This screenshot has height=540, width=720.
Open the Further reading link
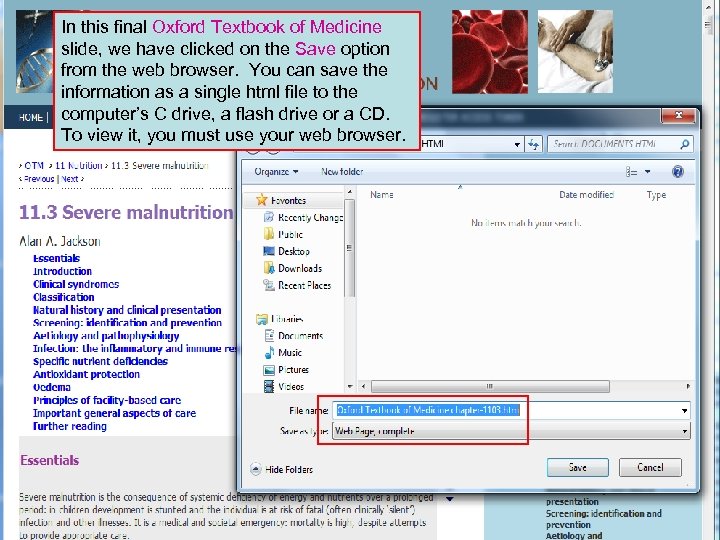70,426
